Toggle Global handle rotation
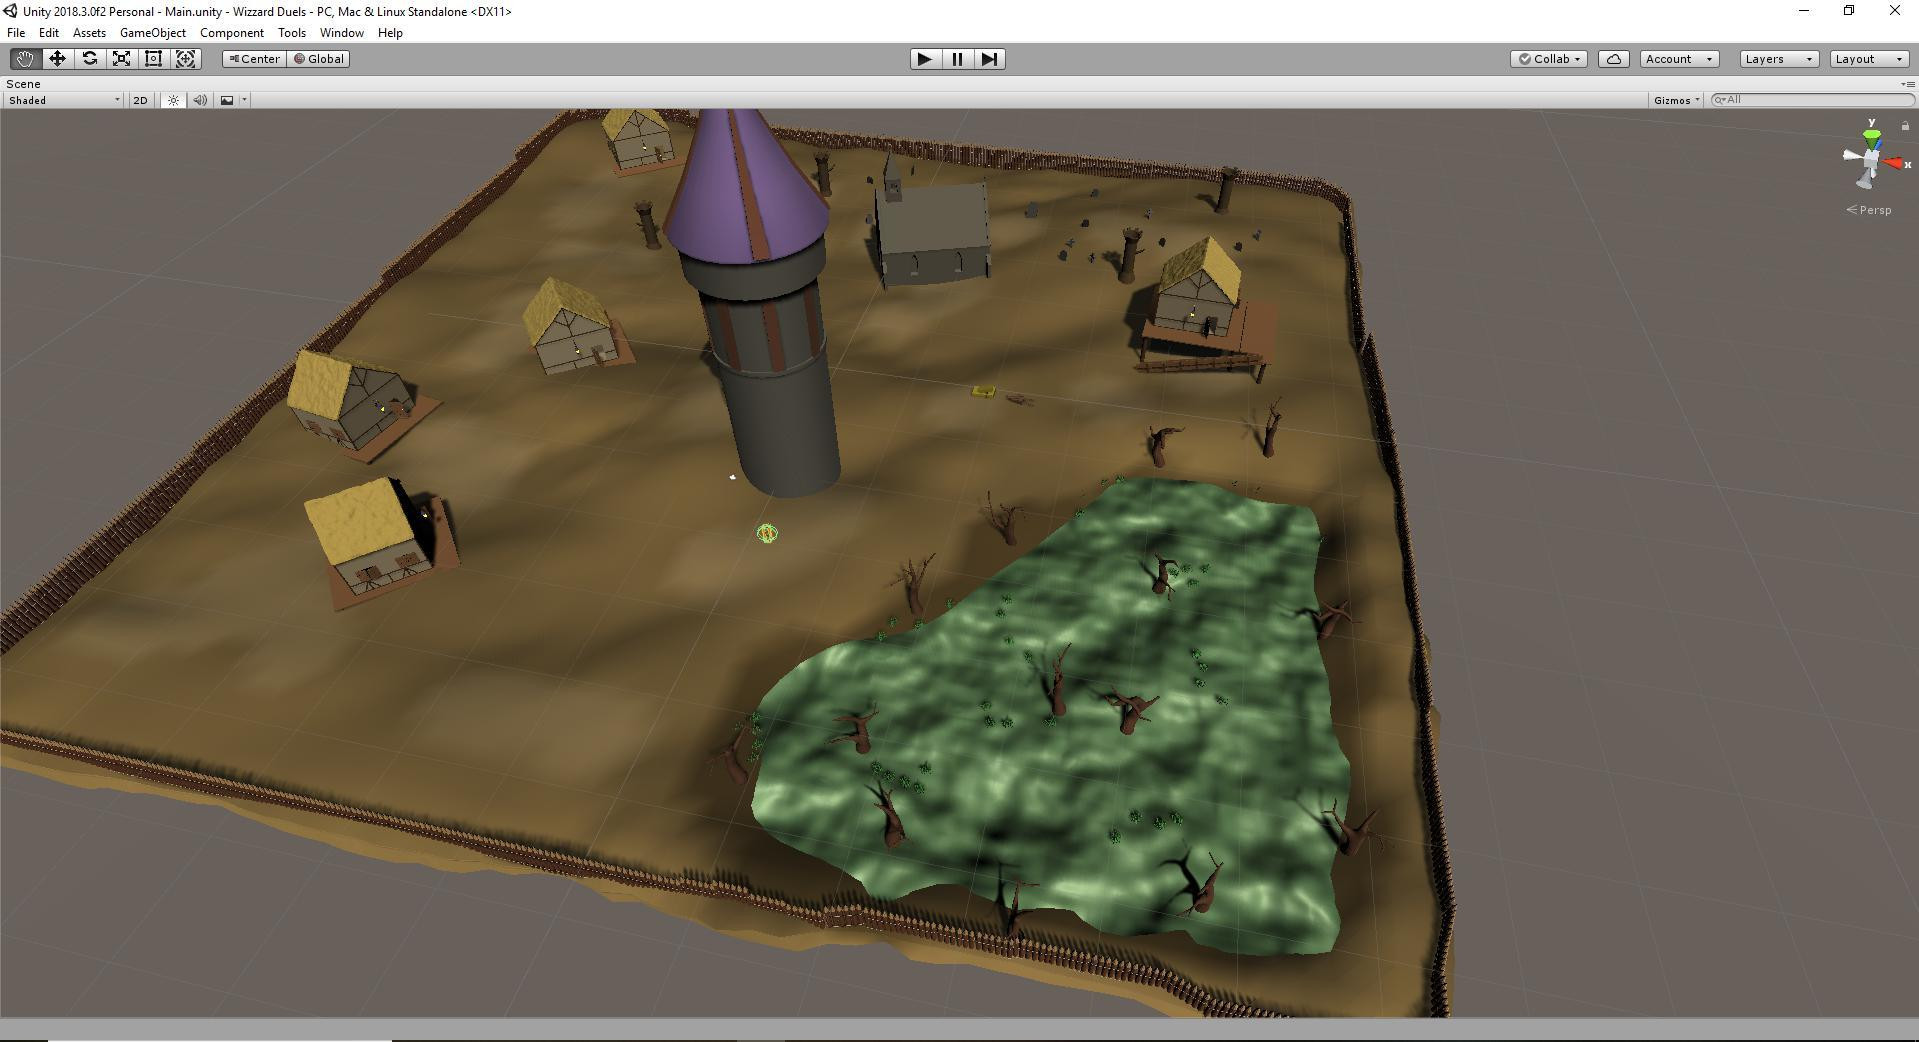This screenshot has height=1042, width=1919. [318, 59]
